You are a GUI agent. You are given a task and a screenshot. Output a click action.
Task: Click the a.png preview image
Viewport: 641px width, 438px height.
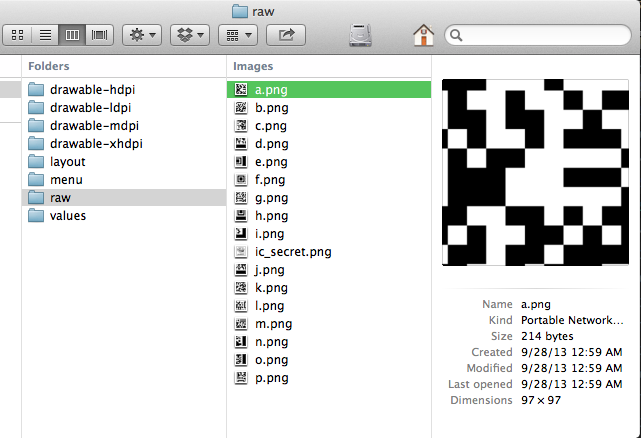[x=536, y=172]
